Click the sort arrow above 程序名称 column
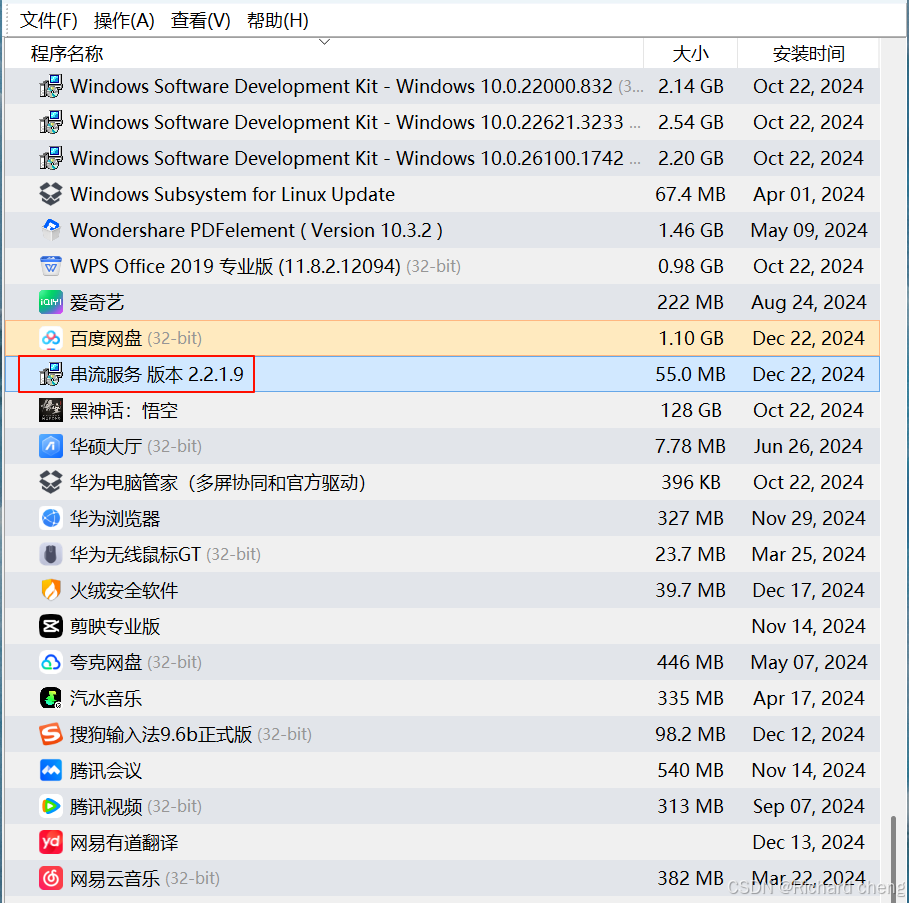This screenshot has width=909, height=903. point(325,42)
